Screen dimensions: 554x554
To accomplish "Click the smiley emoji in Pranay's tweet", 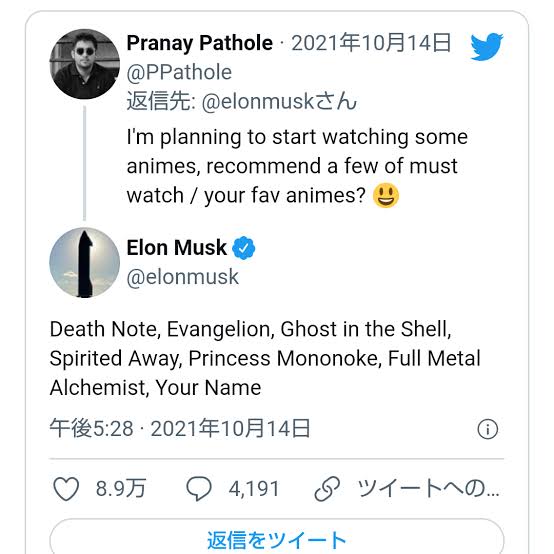I will point(386,195).
